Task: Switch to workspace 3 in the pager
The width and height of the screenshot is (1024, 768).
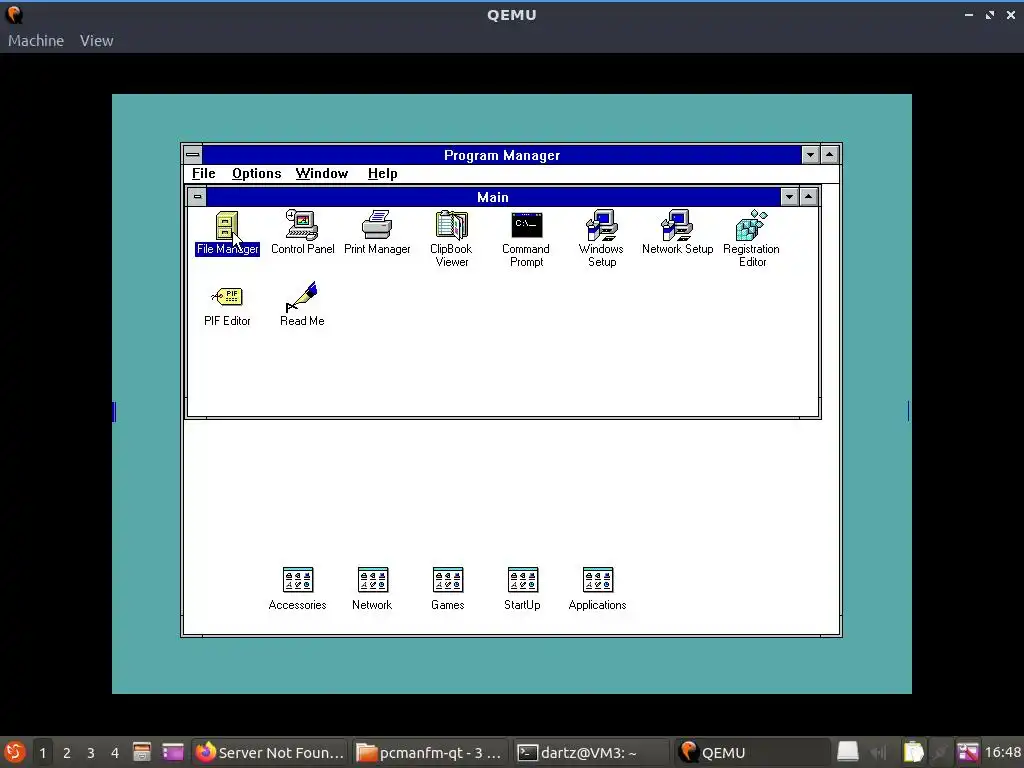Action: (x=91, y=753)
